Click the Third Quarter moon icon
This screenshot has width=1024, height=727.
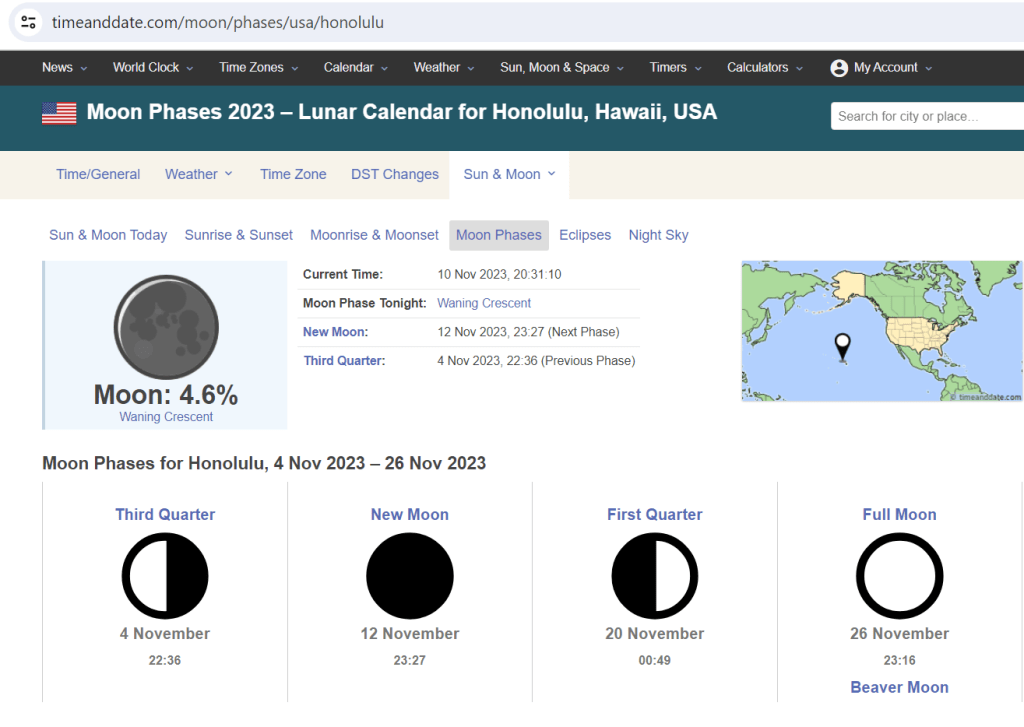pos(165,576)
